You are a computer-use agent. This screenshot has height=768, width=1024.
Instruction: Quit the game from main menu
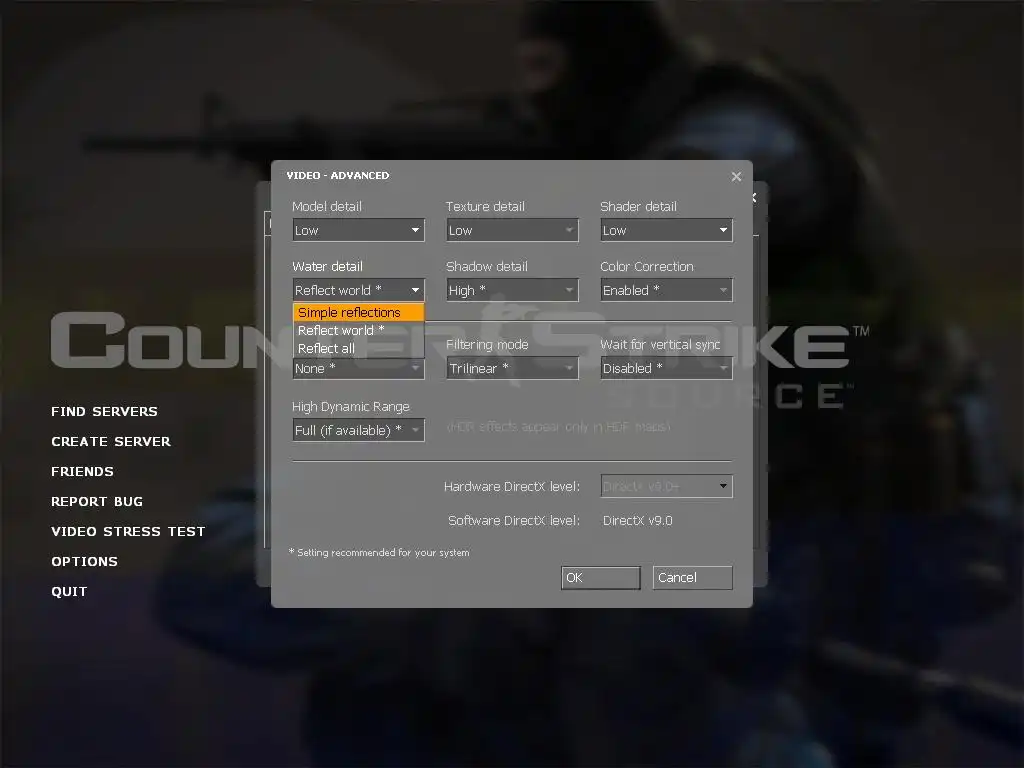(69, 592)
